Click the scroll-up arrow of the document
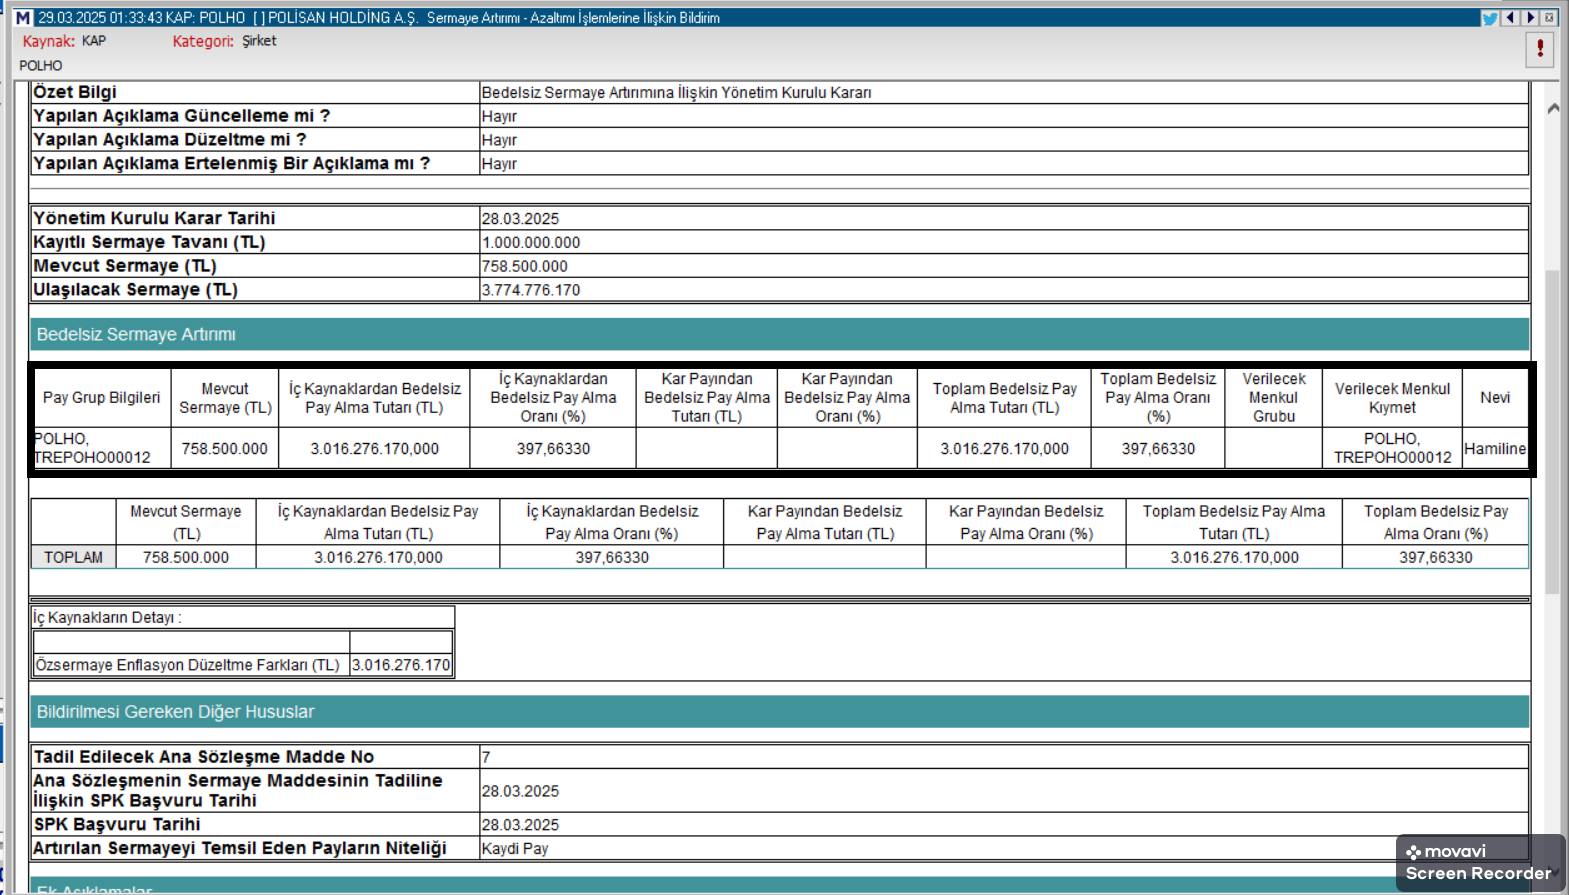Viewport: 1569px width, 895px height. 1553,108
